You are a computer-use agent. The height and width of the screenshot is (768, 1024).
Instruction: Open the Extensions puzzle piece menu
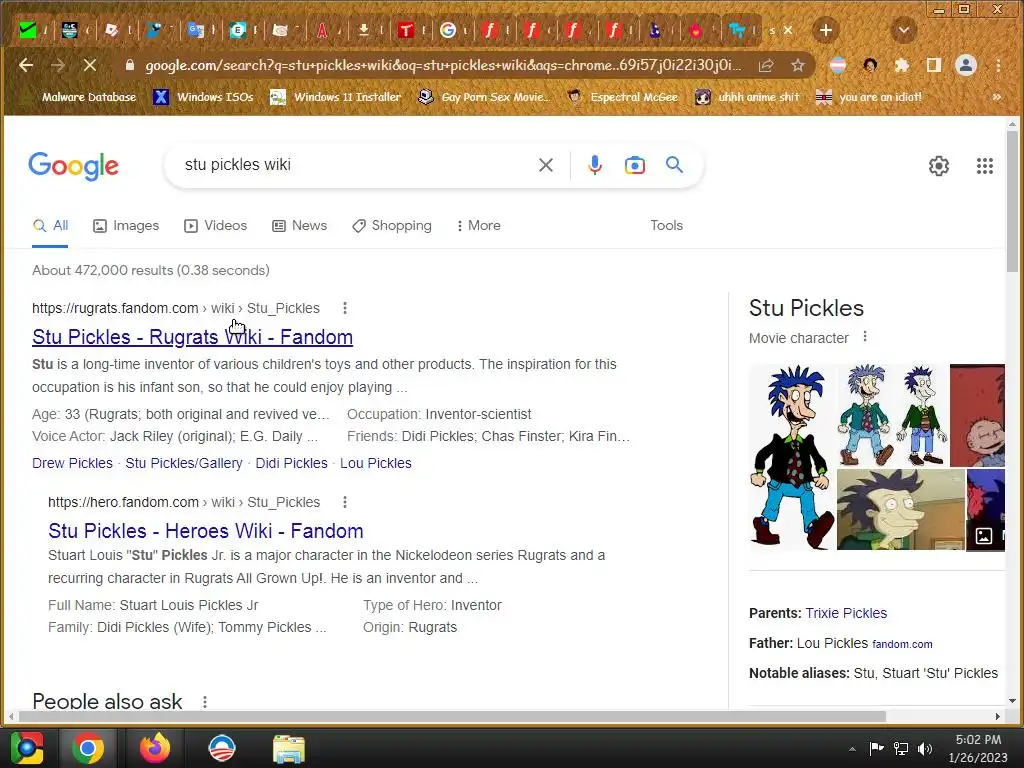pos(902,65)
